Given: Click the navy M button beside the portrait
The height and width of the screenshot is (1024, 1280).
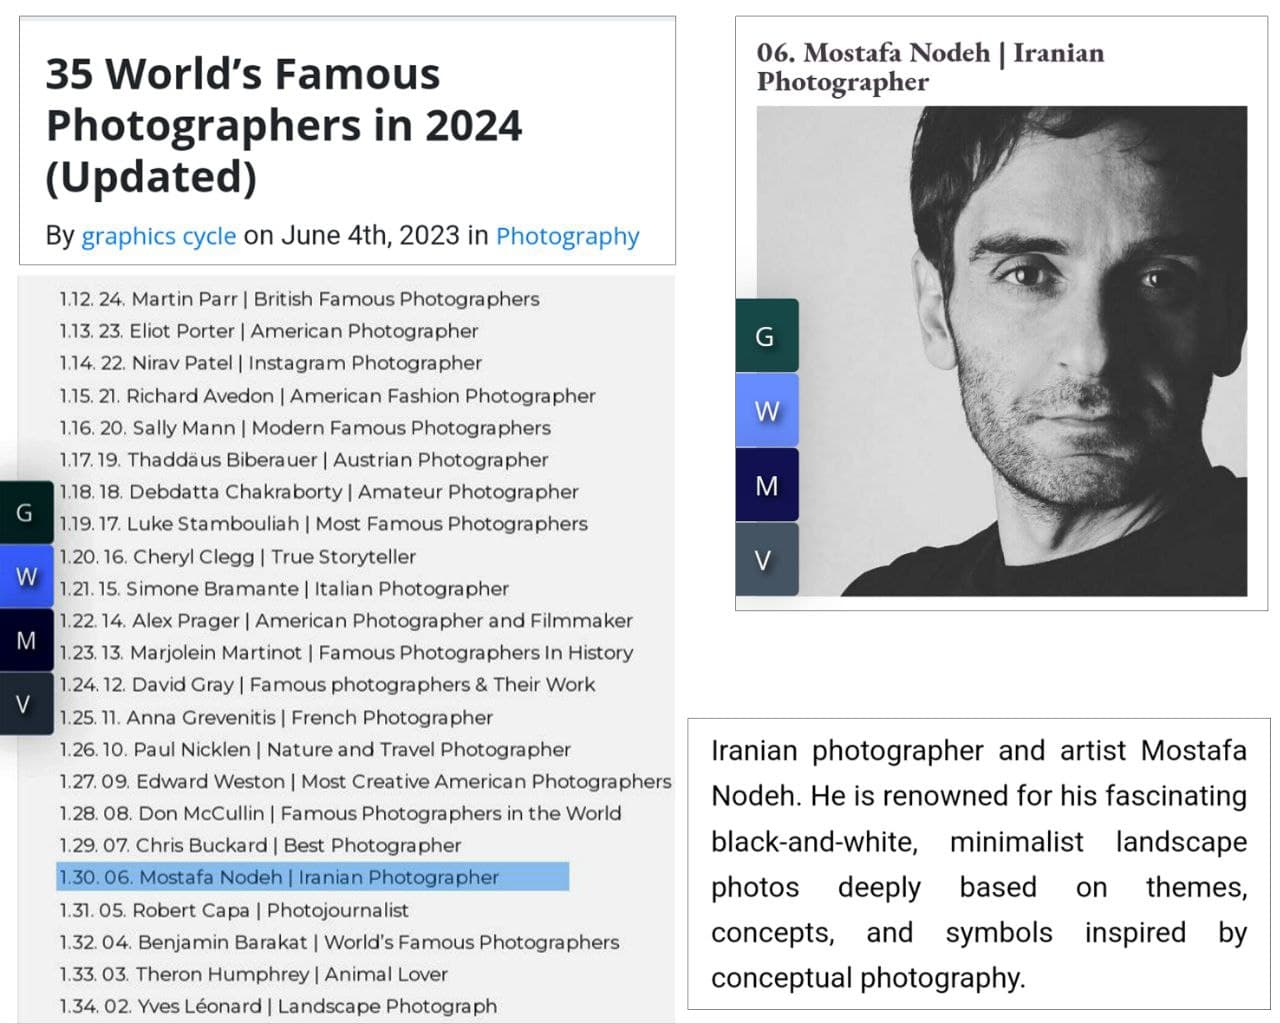Looking at the screenshot, I should [766, 486].
